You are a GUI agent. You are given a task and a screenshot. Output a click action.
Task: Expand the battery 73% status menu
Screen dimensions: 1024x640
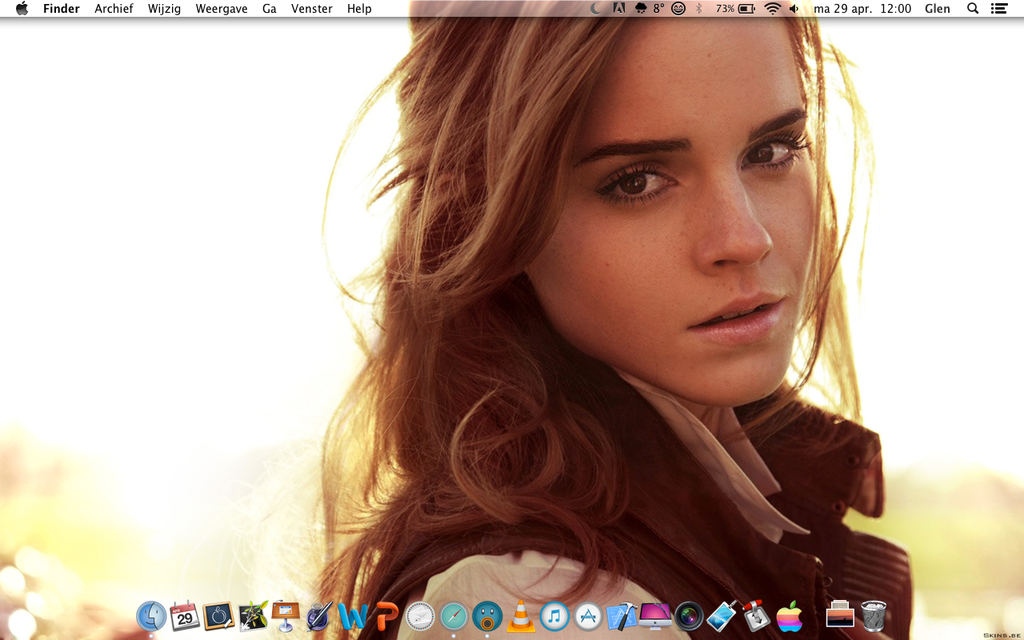click(x=735, y=9)
